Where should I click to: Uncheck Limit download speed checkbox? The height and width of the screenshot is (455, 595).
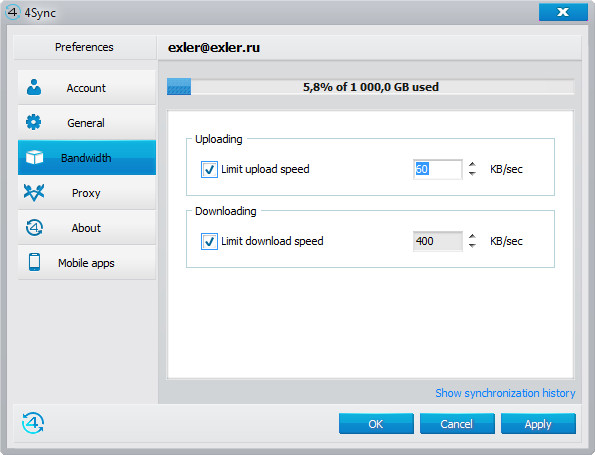[x=209, y=241]
